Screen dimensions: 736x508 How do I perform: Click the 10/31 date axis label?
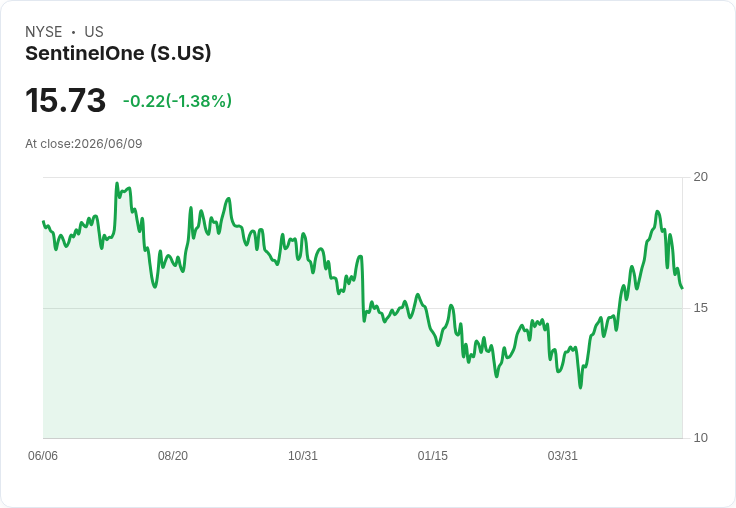[303, 455]
